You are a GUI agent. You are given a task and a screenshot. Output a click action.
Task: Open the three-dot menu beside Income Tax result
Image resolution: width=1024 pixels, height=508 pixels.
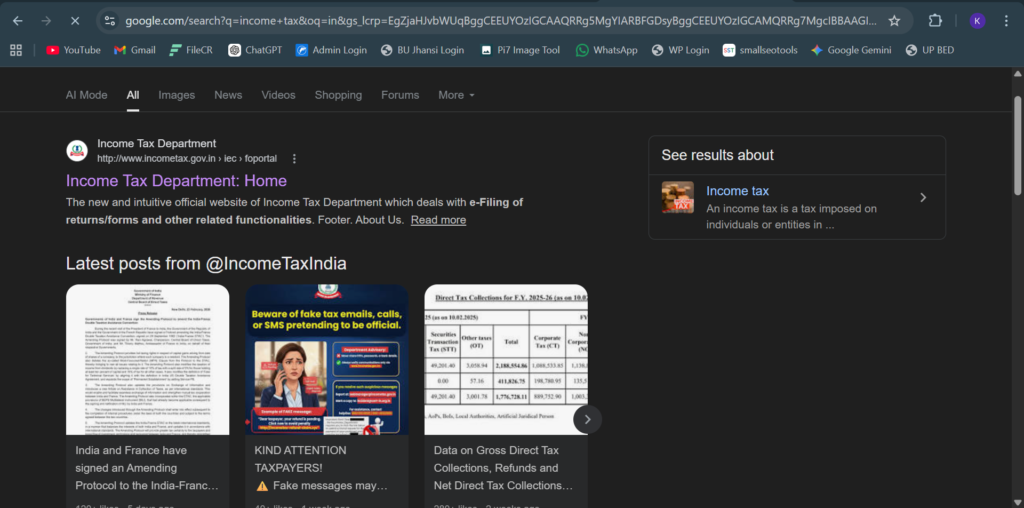coord(294,158)
